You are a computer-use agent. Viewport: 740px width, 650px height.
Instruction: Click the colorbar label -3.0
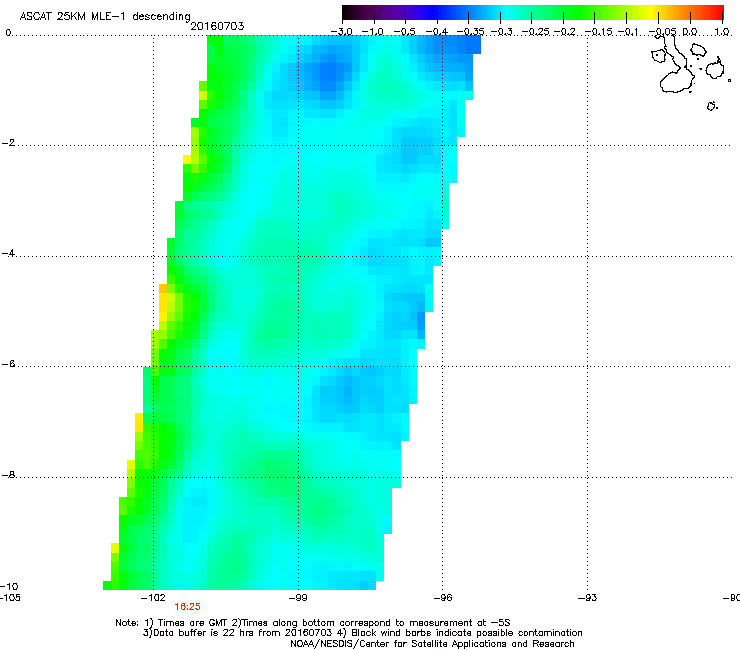(x=341, y=32)
